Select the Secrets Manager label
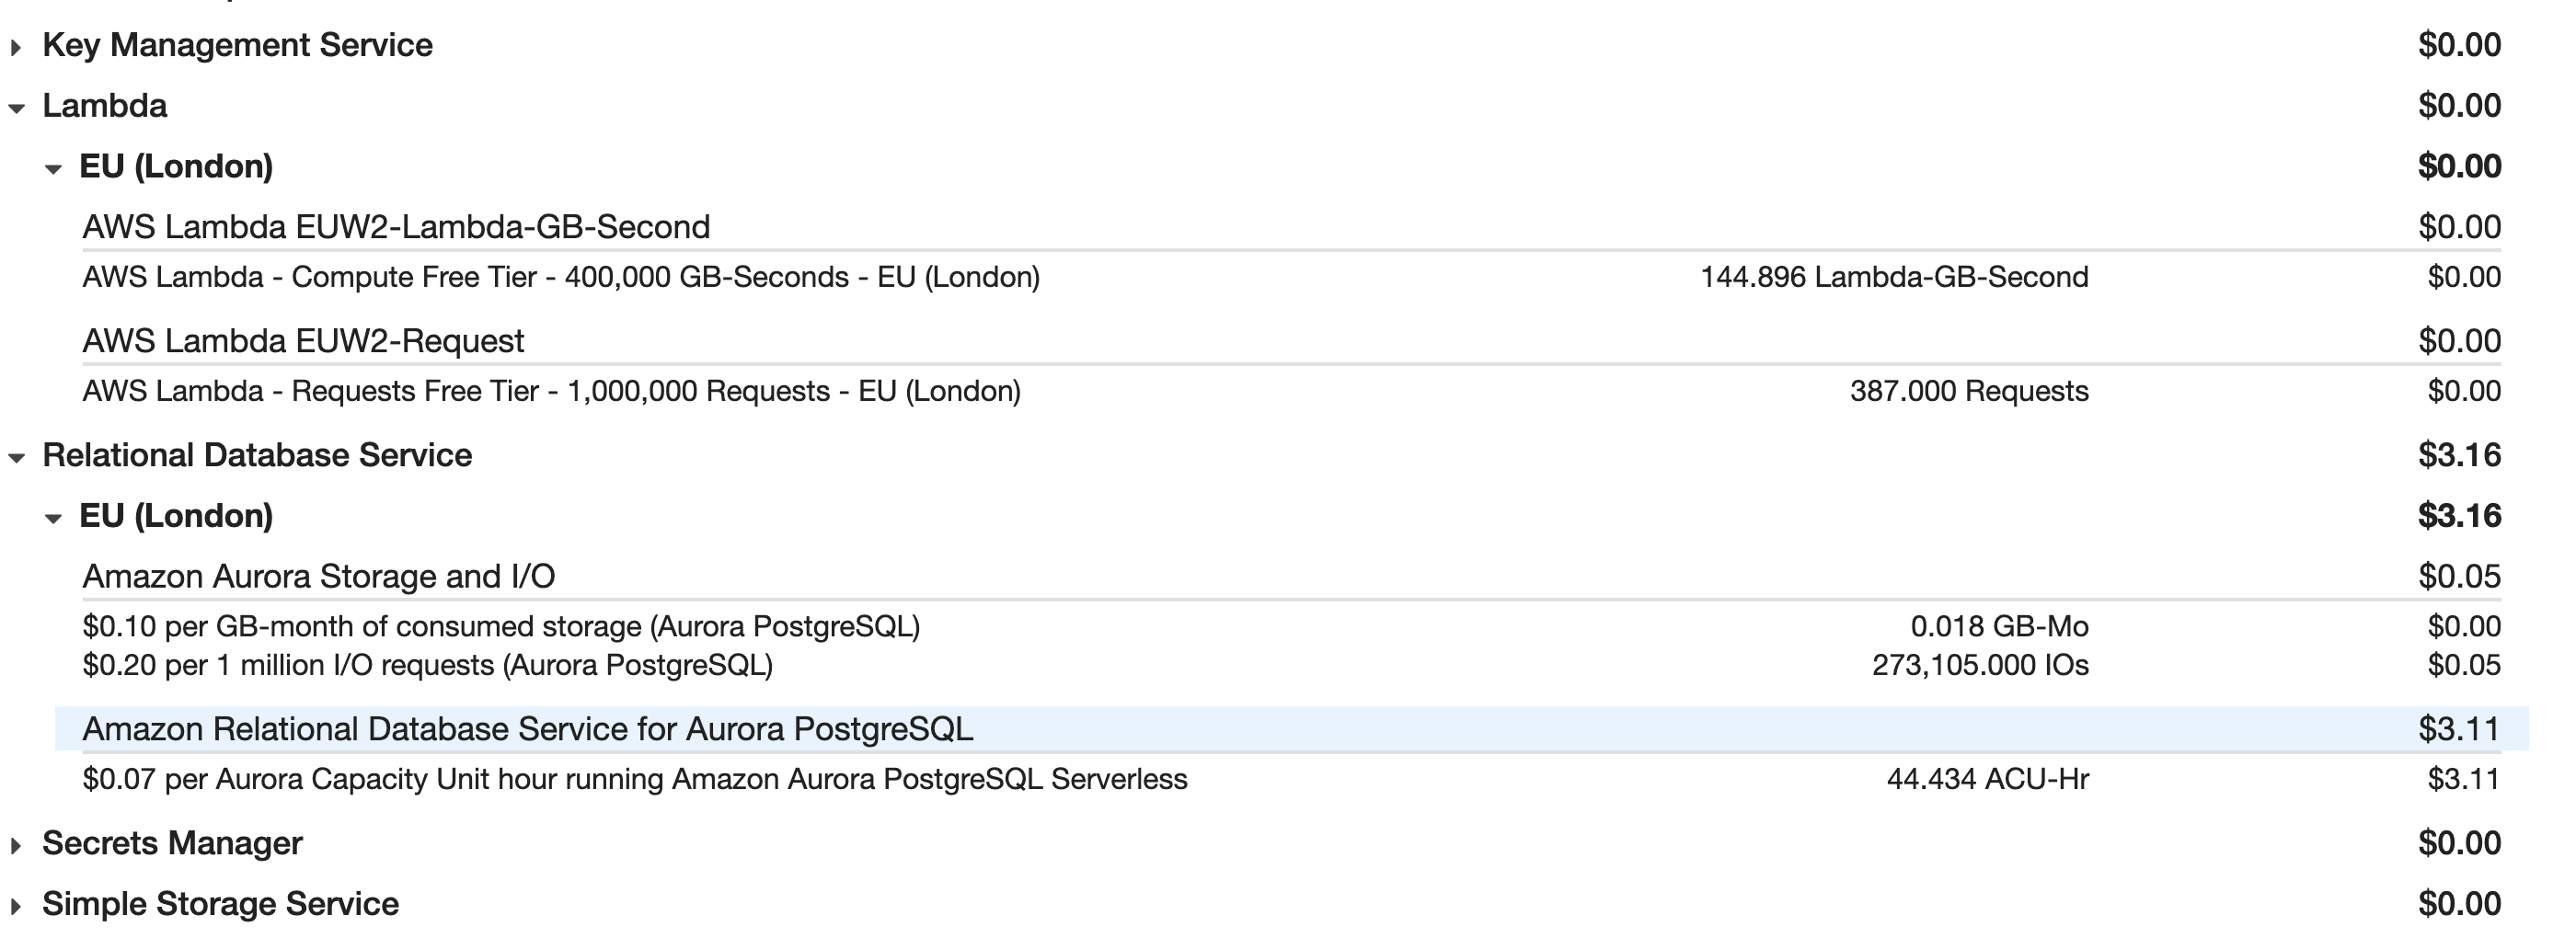The height and width of the screenshot is (938, 2576). click(x=172, y=843)
